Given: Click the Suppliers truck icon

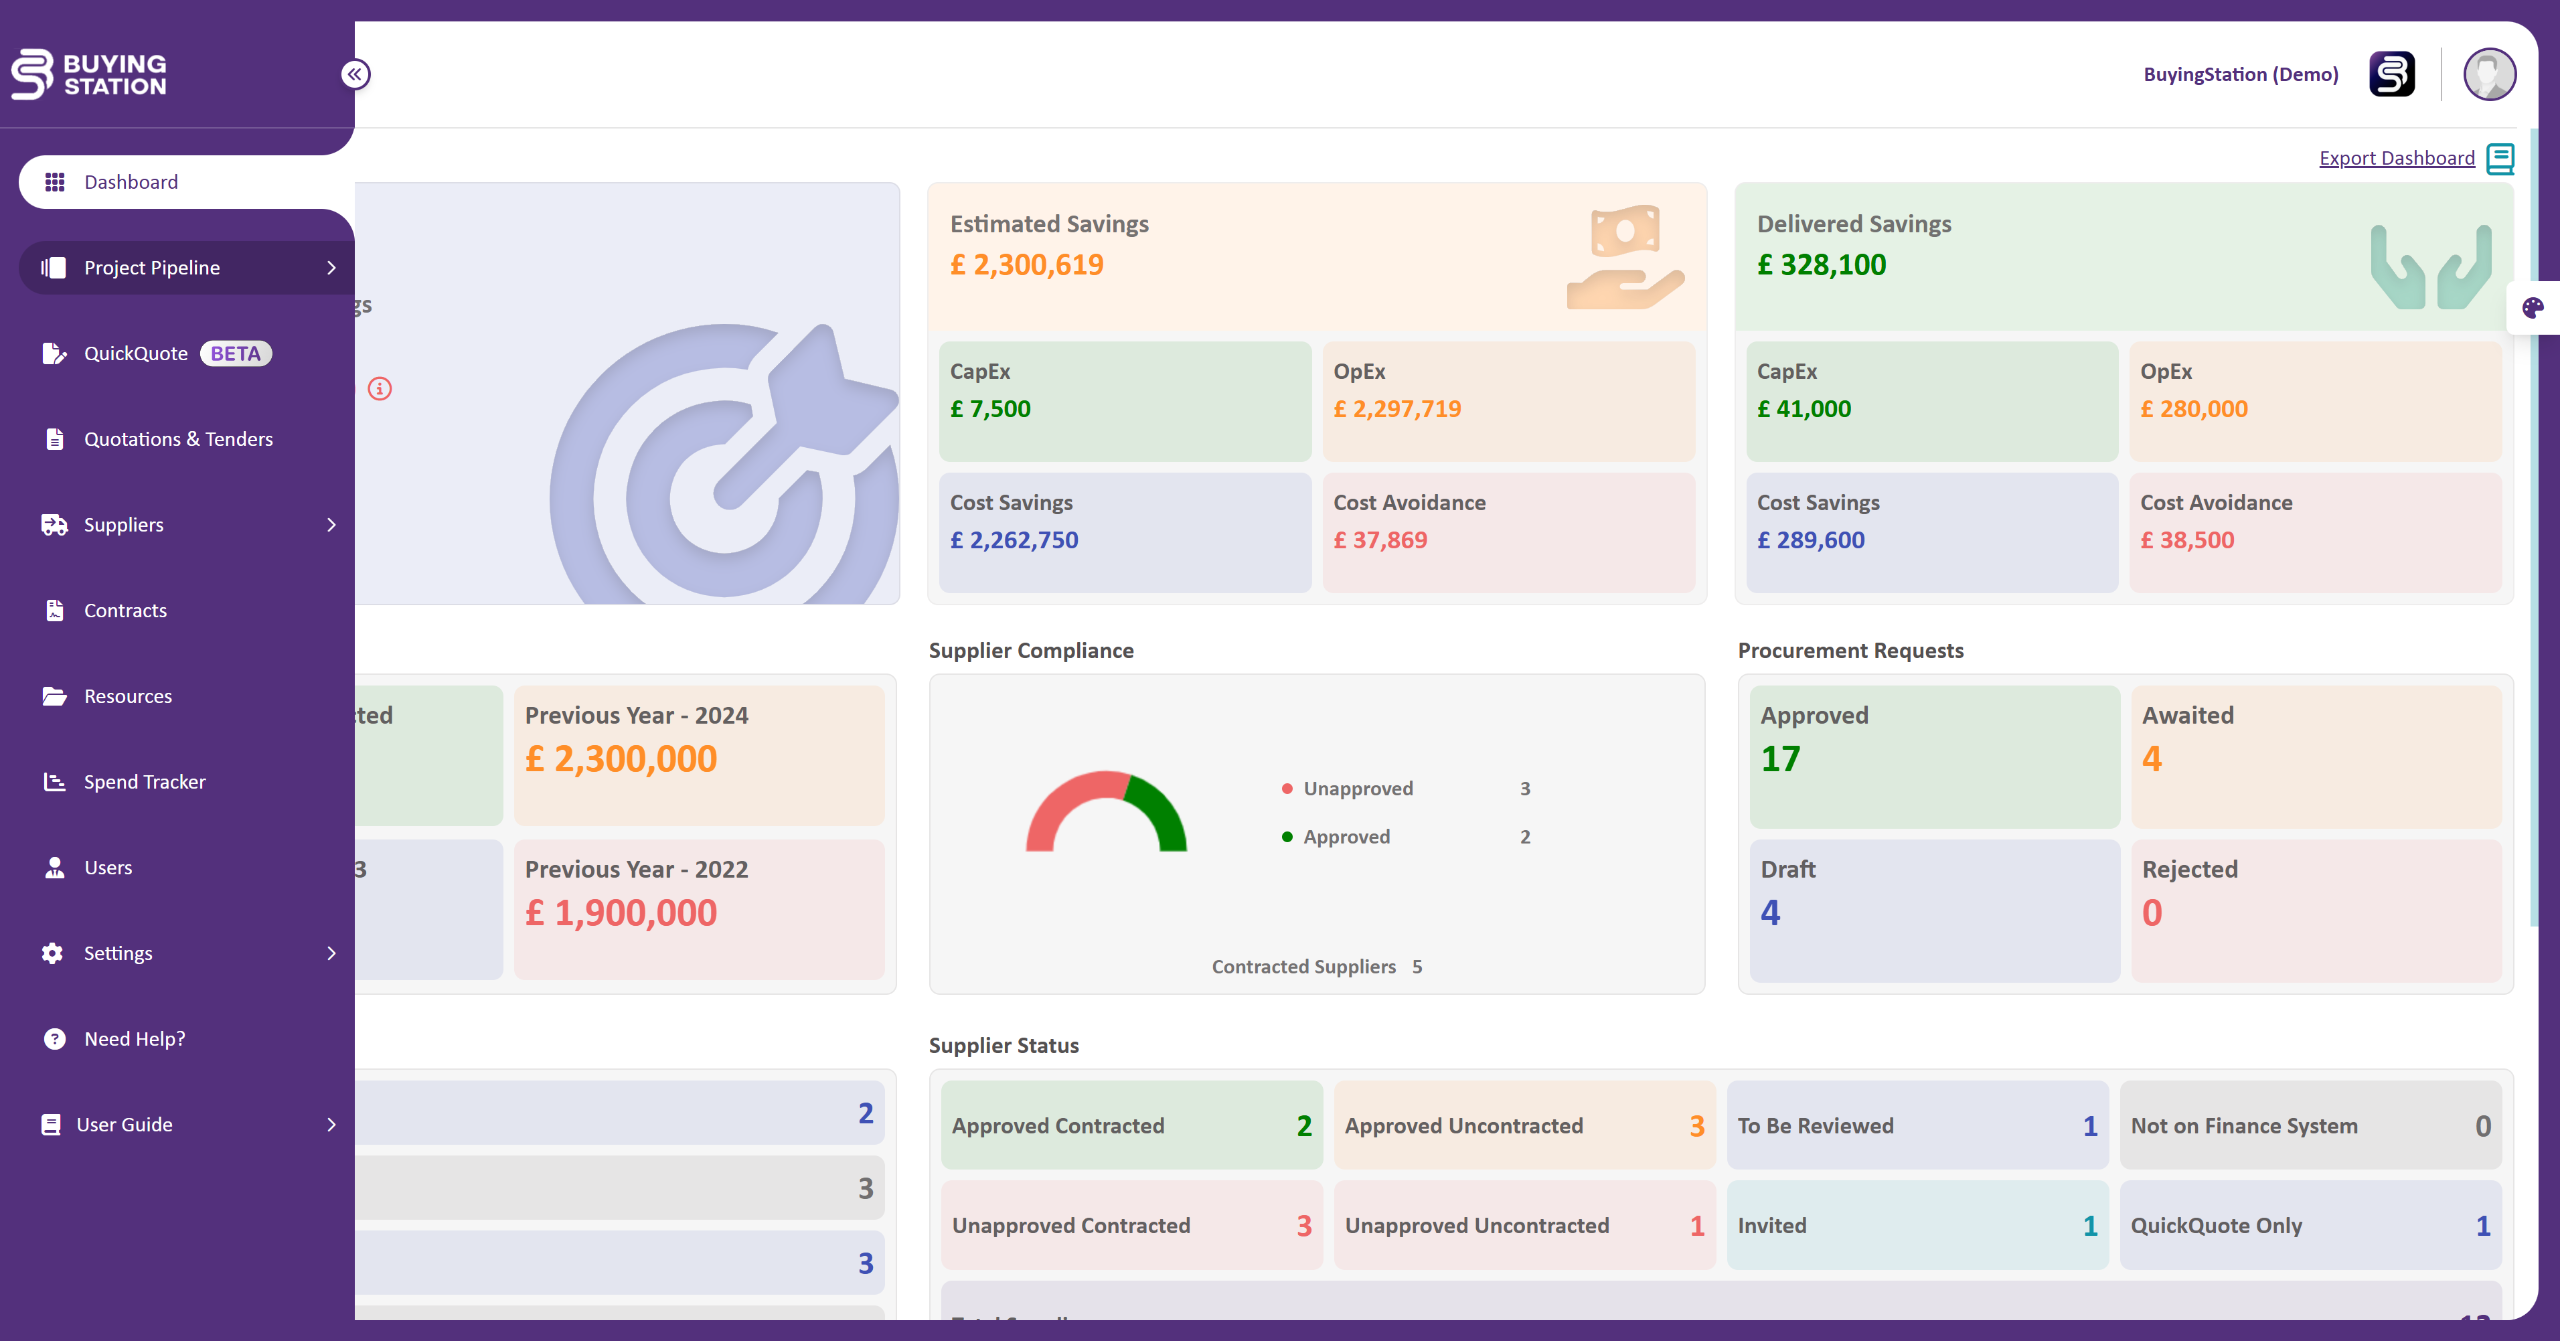Looking at the screenshot, I should (x=54, y=525).
